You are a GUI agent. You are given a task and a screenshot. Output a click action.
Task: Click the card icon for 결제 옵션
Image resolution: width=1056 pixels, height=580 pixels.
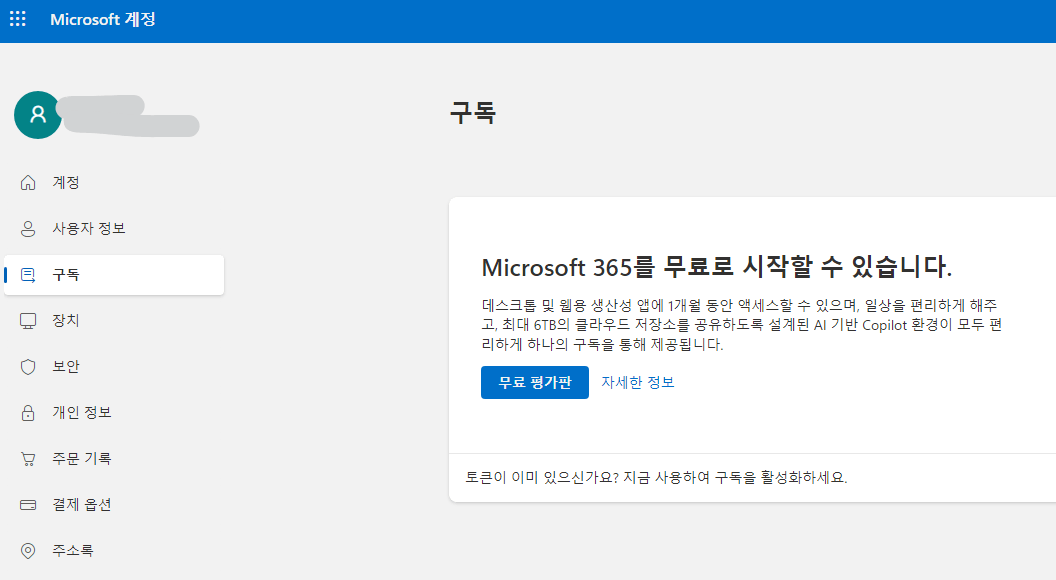[x=28, y=505]
